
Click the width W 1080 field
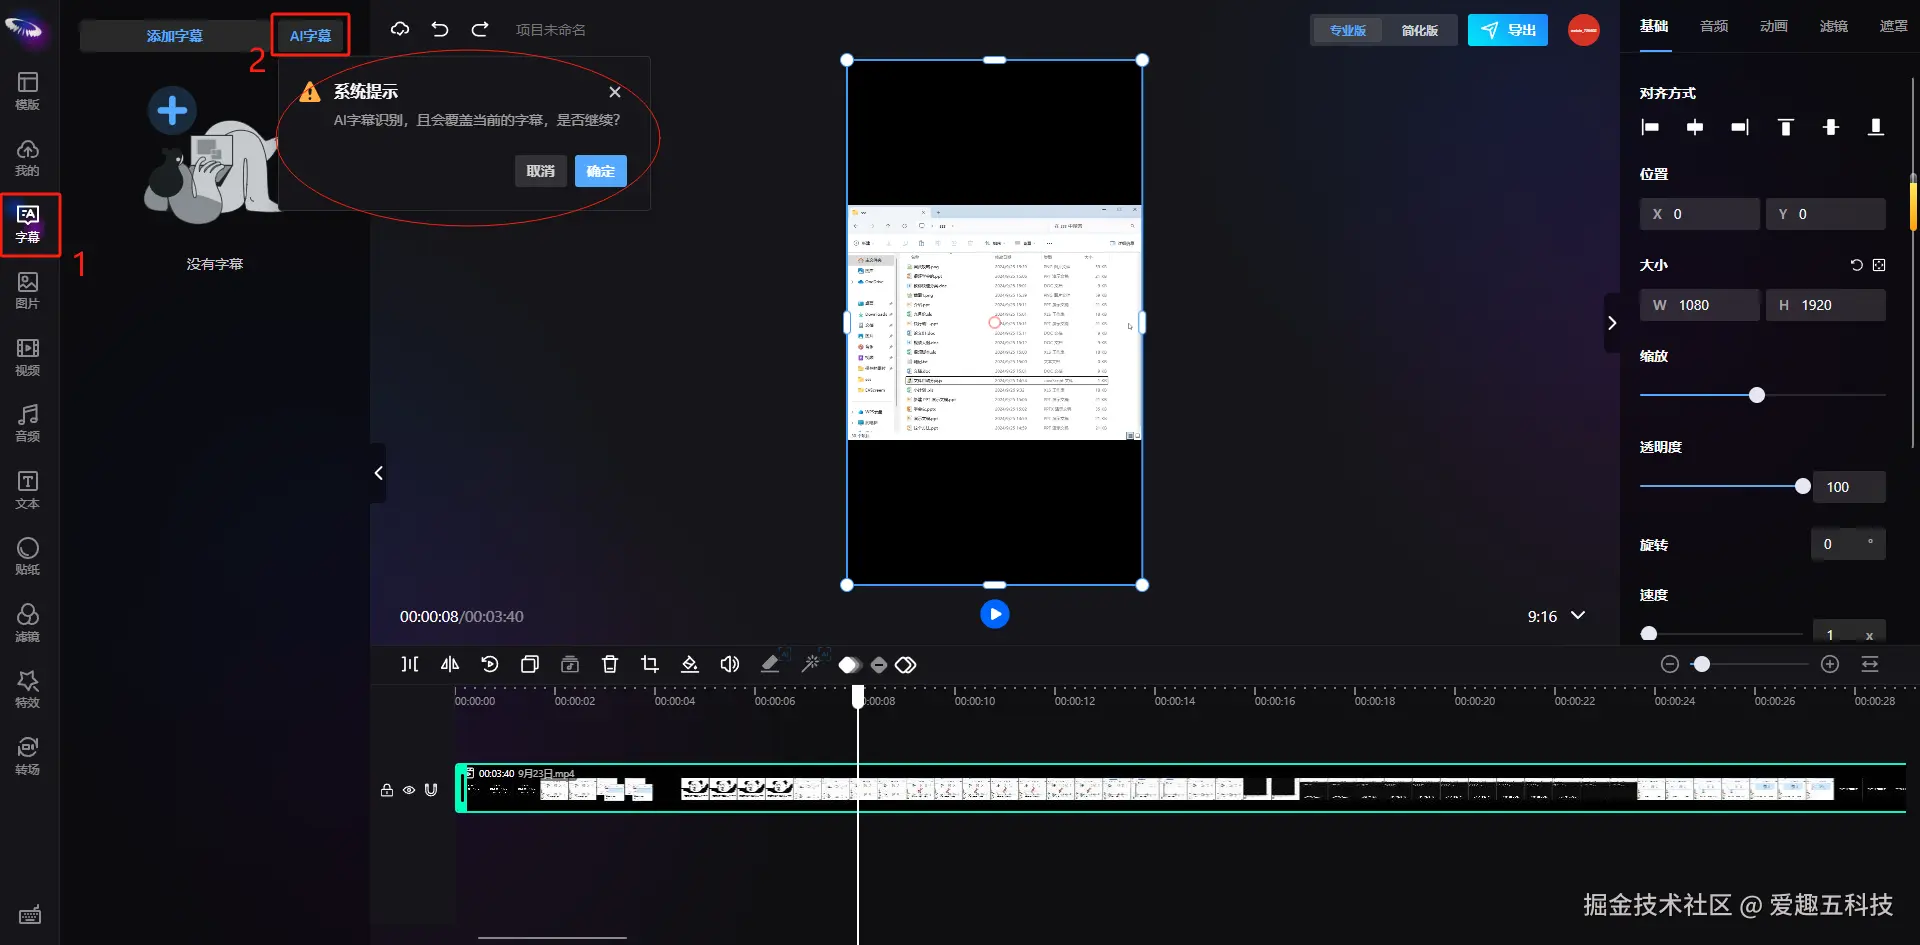tap(1700, 305)
